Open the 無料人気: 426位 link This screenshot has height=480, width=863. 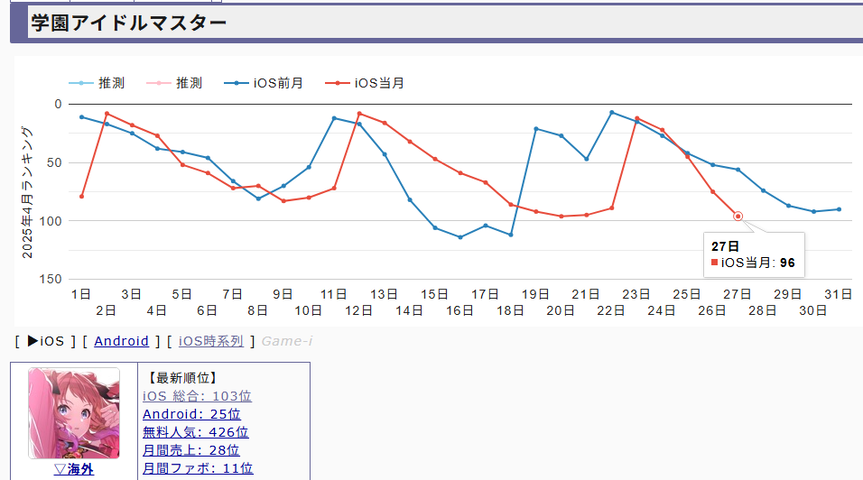[195, 433]
